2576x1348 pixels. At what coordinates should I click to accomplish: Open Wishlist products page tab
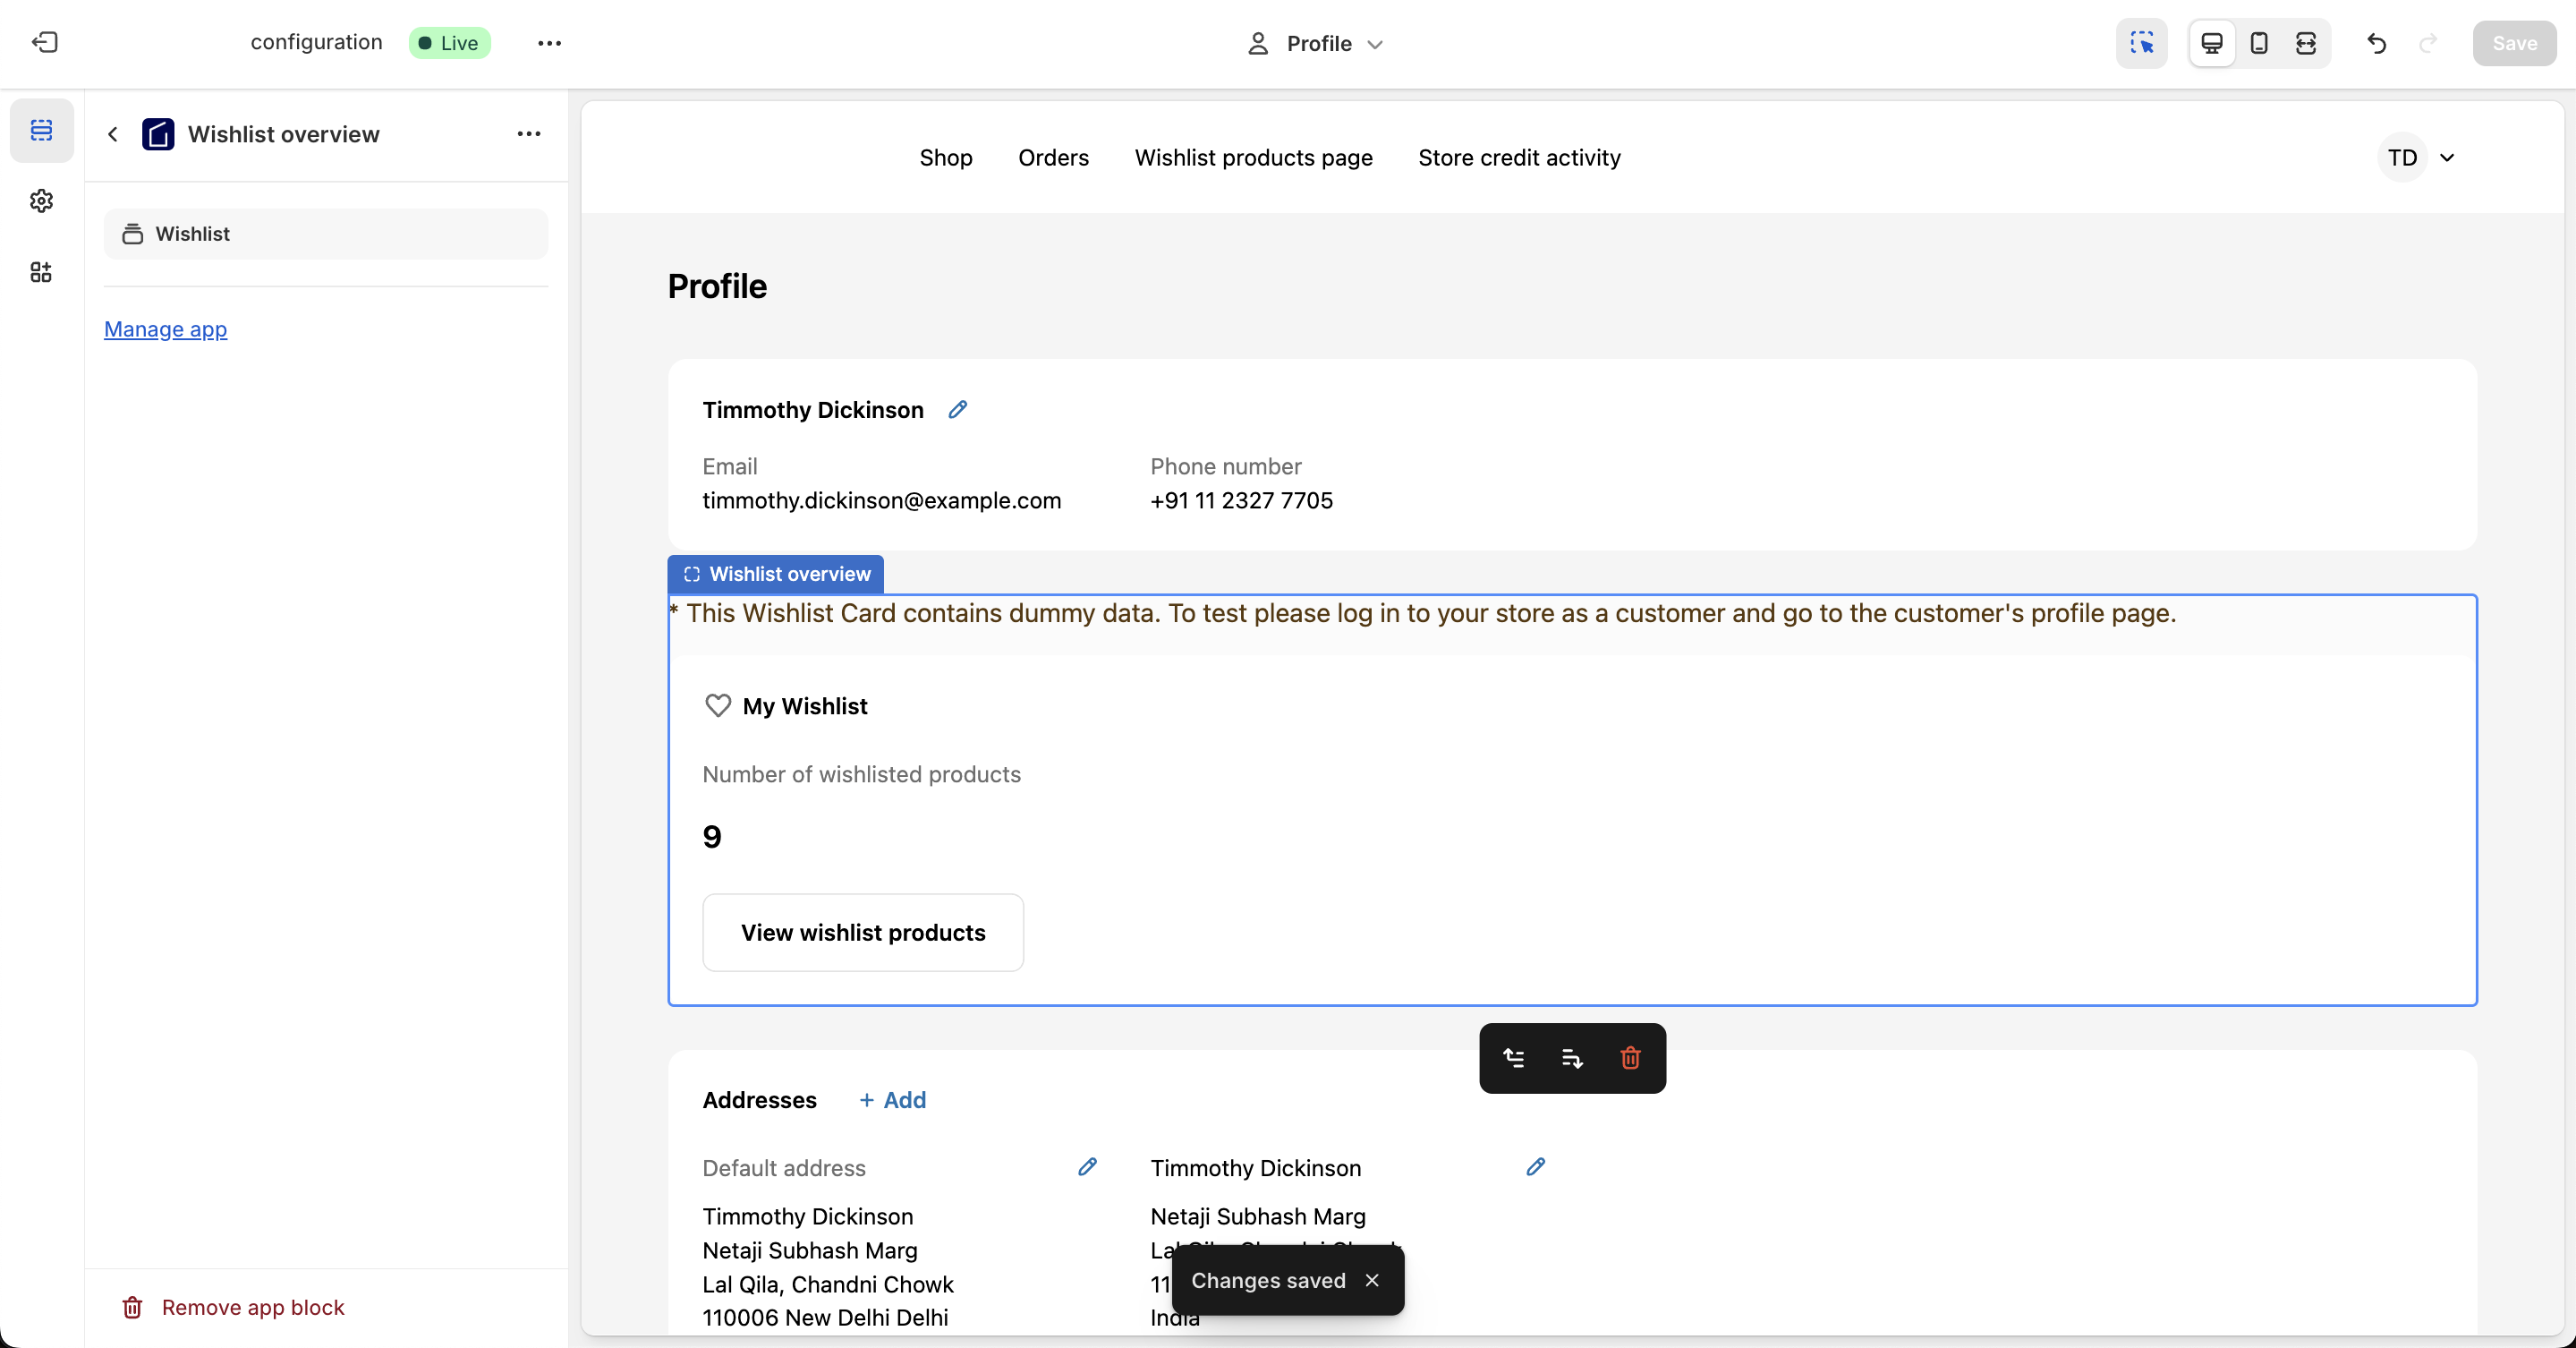(1253, 157)
